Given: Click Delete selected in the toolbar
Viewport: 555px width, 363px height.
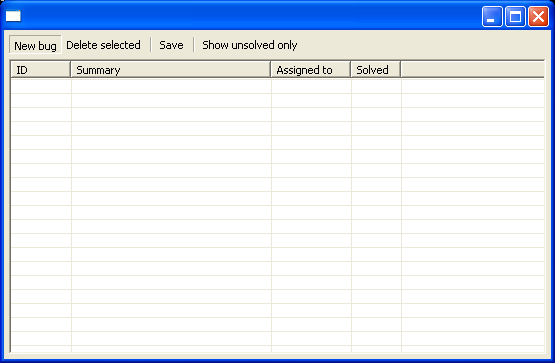Looking at the screenshot, I should [103, 45].
